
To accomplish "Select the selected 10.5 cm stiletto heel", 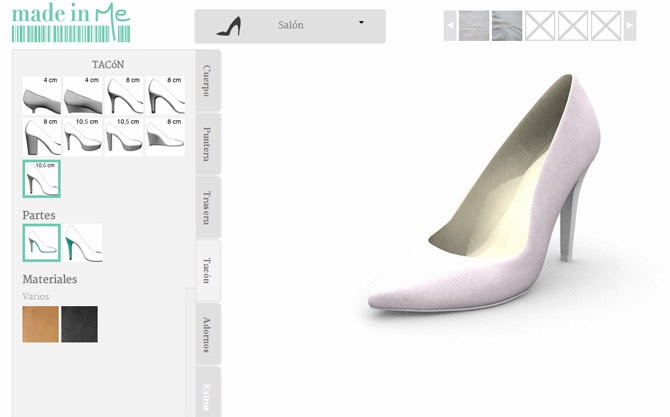I will 41,179.
